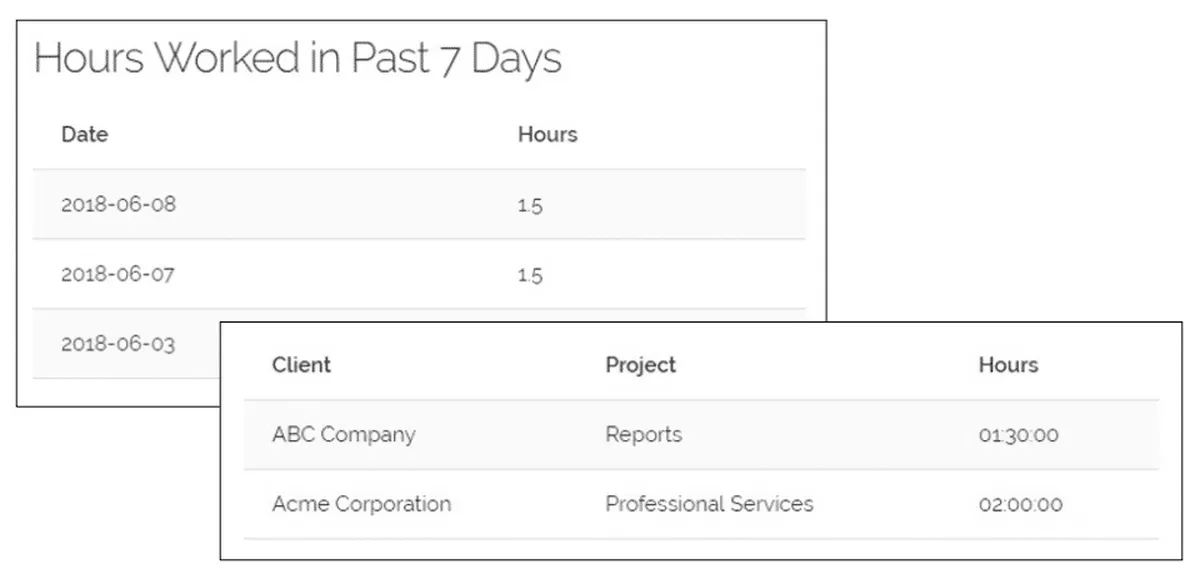This screenshot has height=579, width=1200.
Task: Select the 1.5 hours value for 2018-06-07
Action: coord(530,275)
